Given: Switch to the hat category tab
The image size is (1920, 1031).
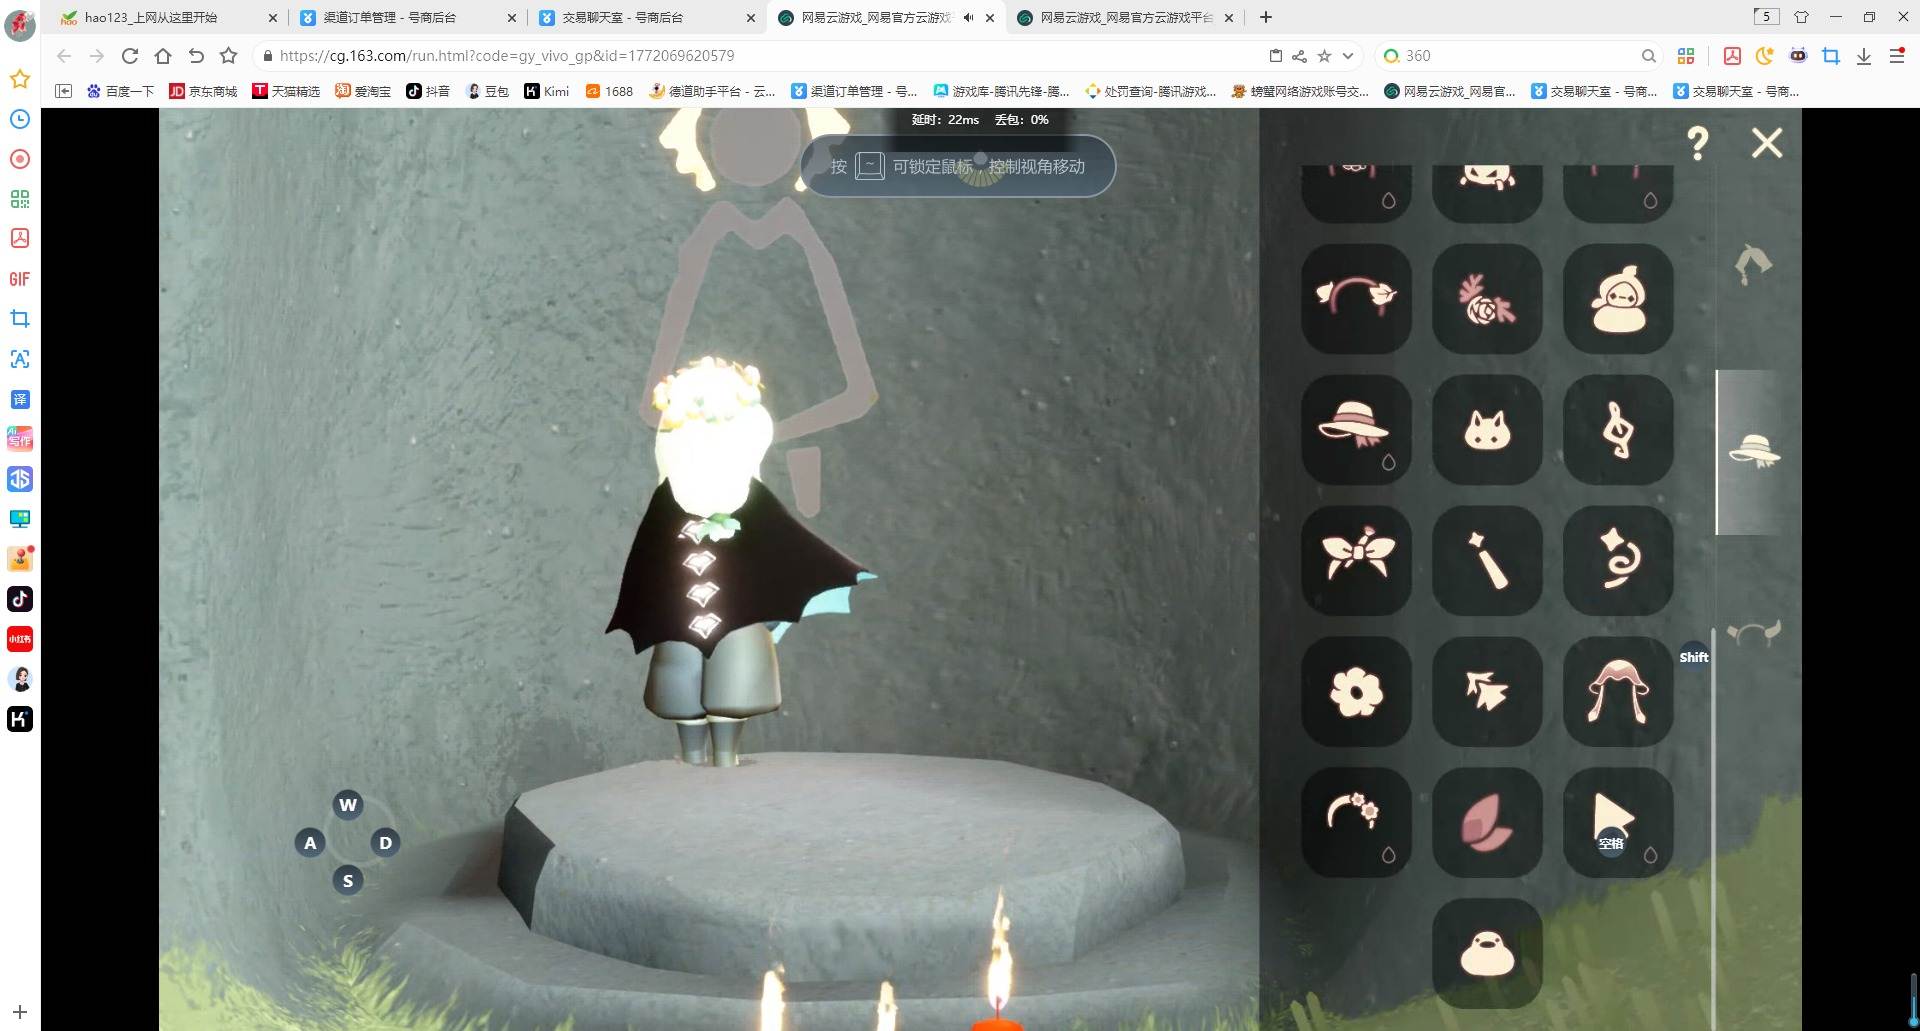Looking at the screenshot, I should 1753,452.
